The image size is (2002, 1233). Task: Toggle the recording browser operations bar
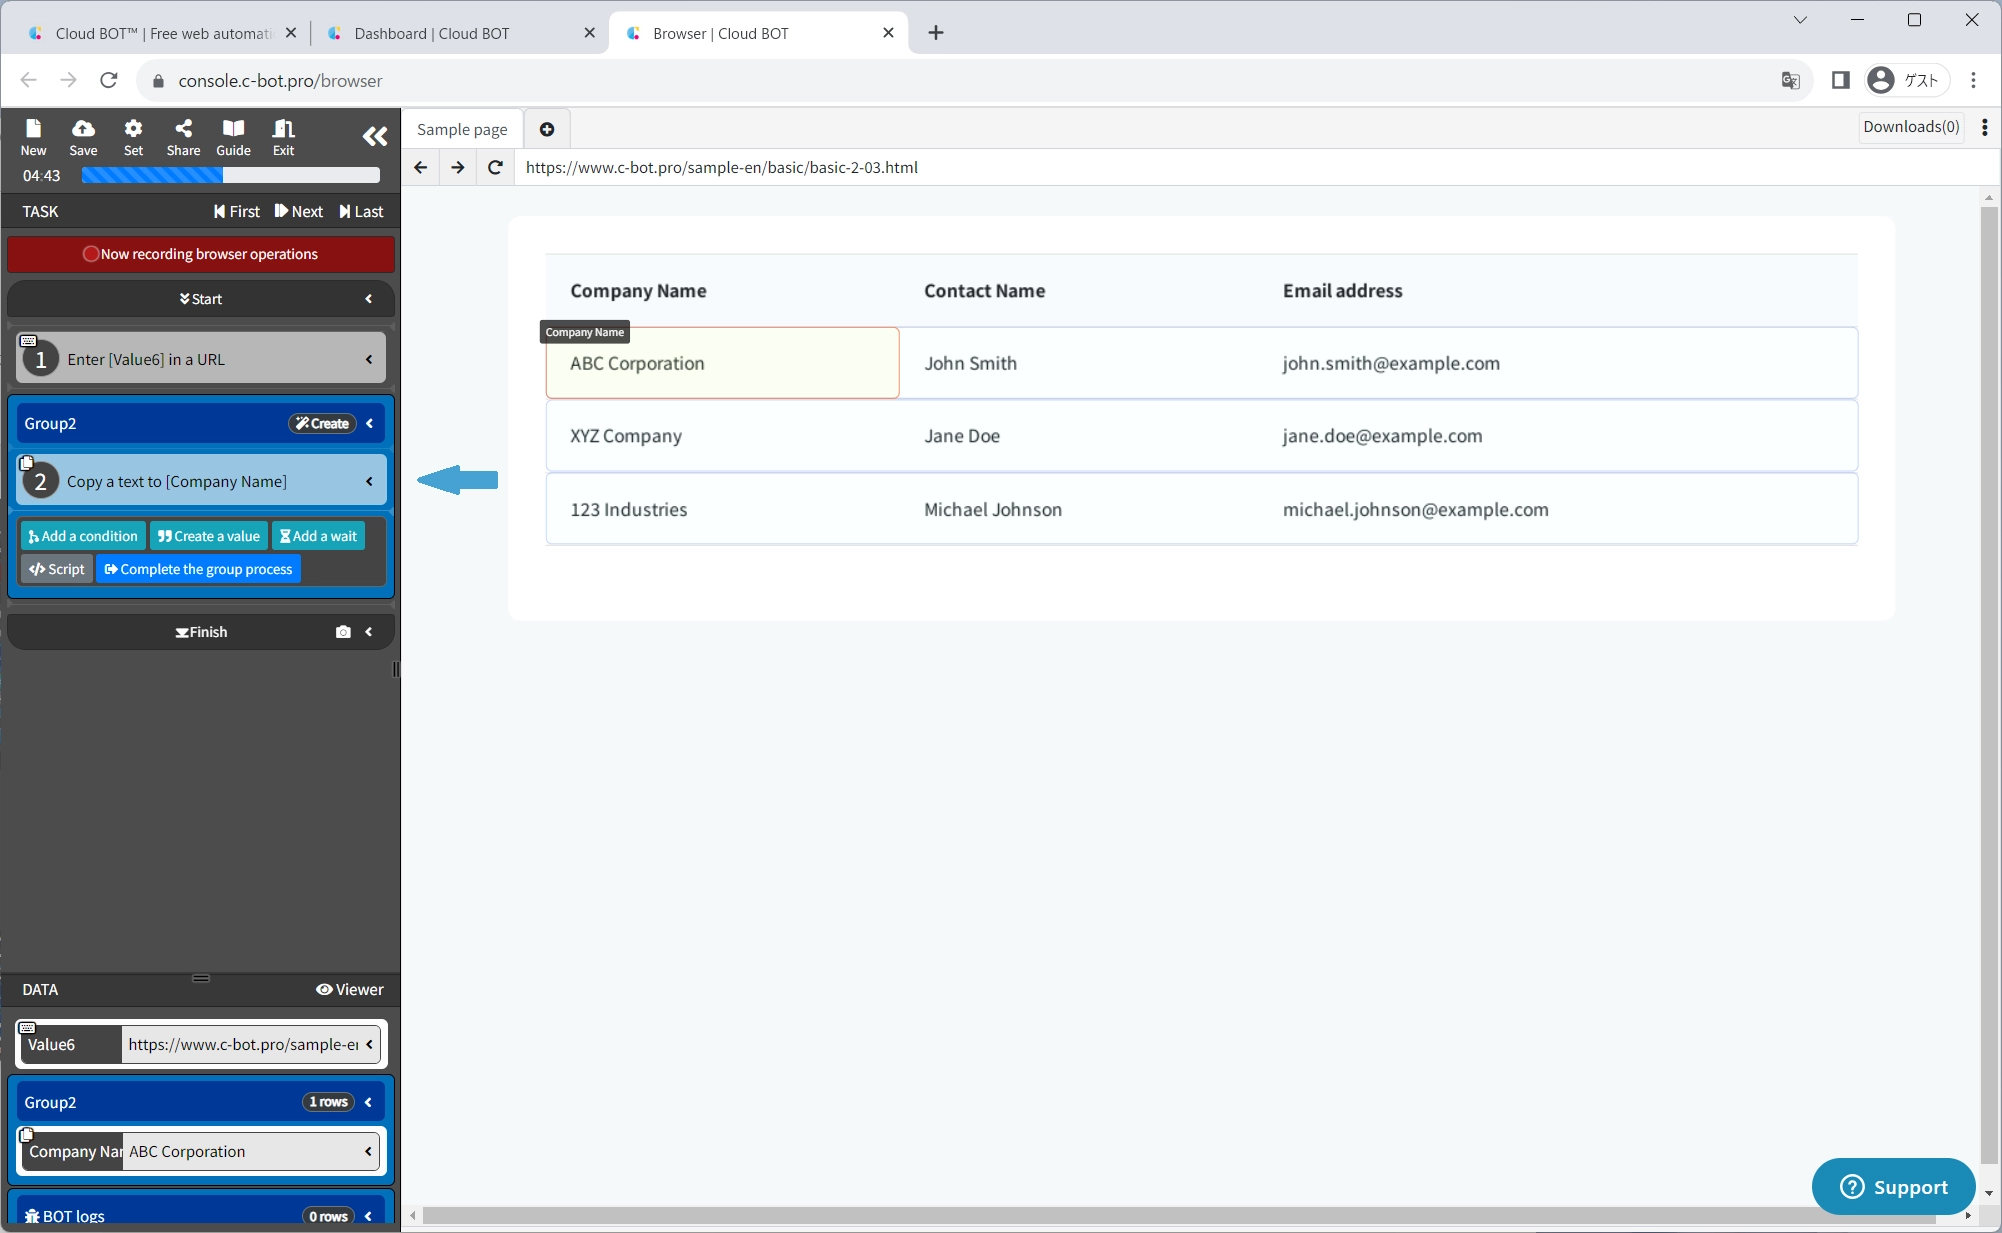click(200, 254)
